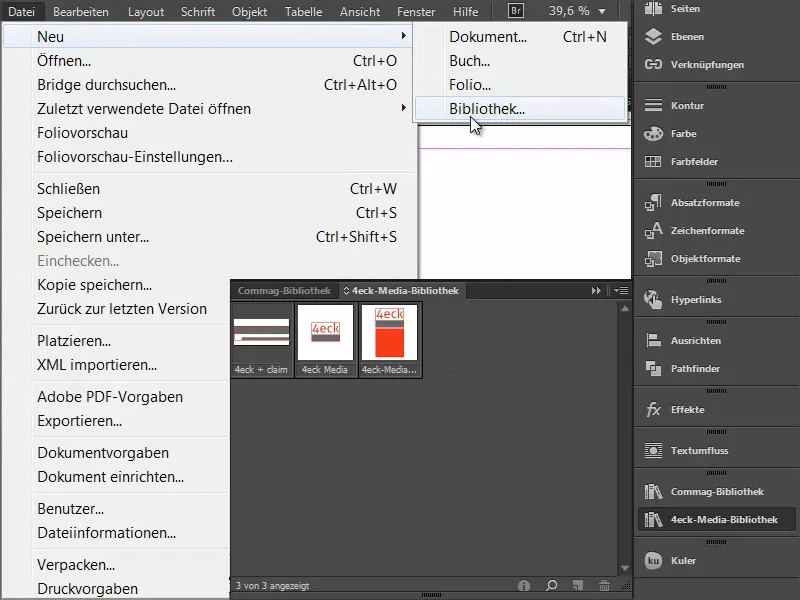Click the new library item icon
Screen dimensions: 800x600
click(x=578, y=585)
